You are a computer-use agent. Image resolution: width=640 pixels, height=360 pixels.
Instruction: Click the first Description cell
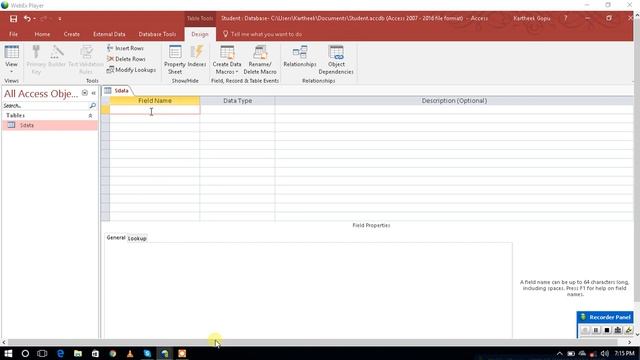[x=454, y=110]
